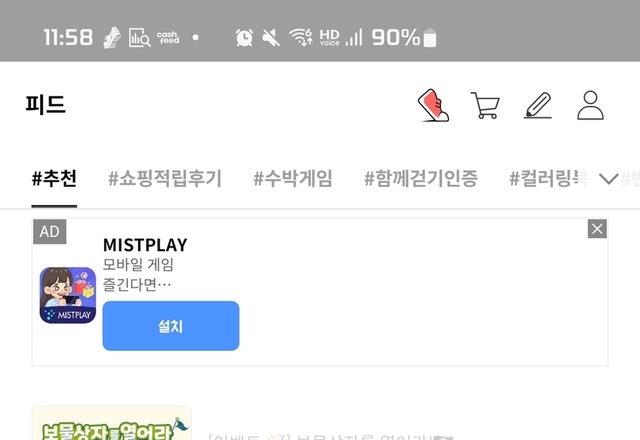
Task: Tap the blue 설치 install button
Action: (x=171, y=326)
